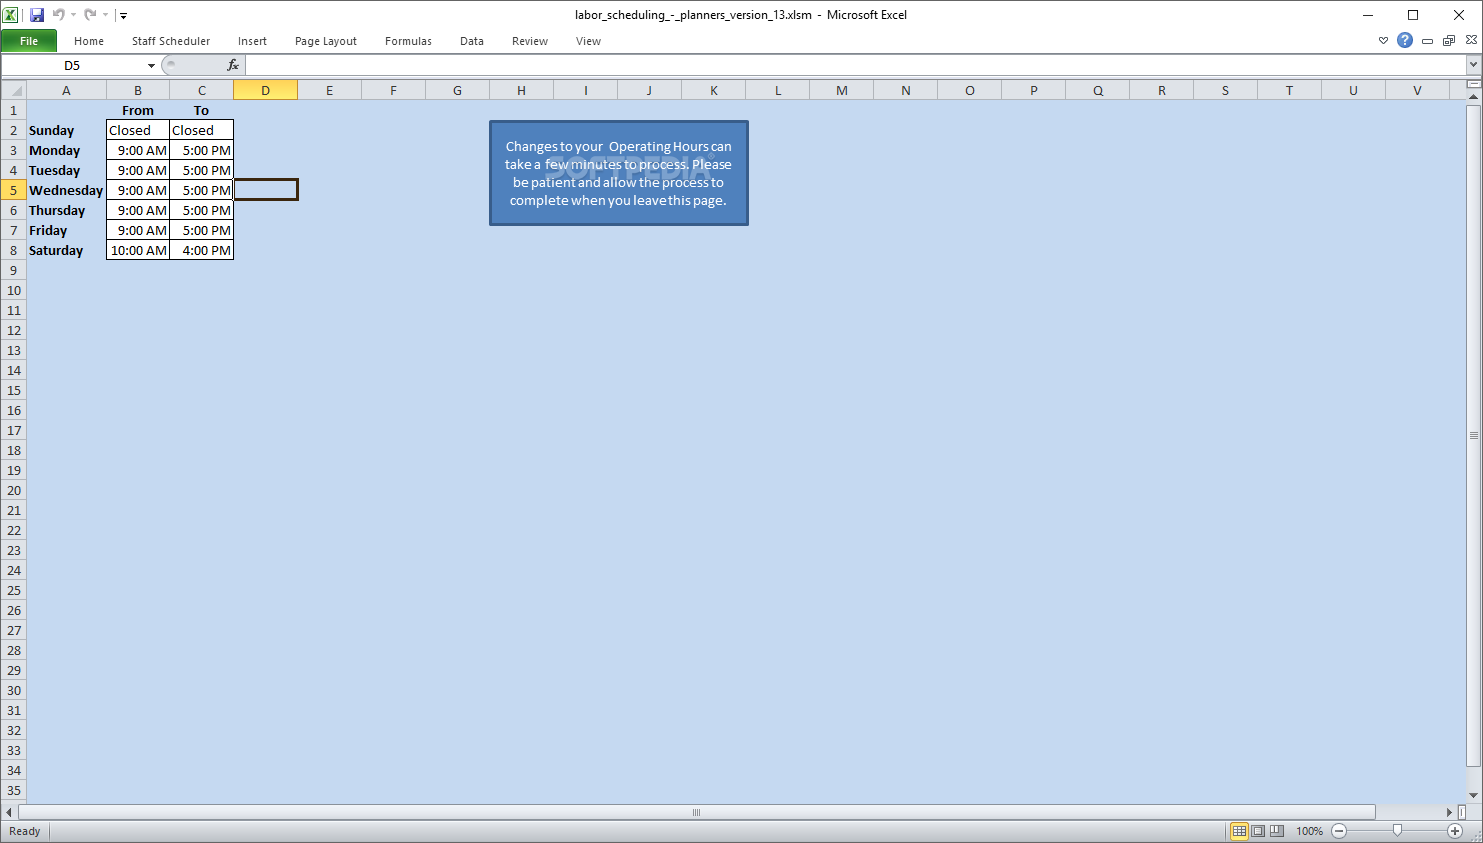Click the horizontal split box beside scrollbar

click(x=1461, y=812)
